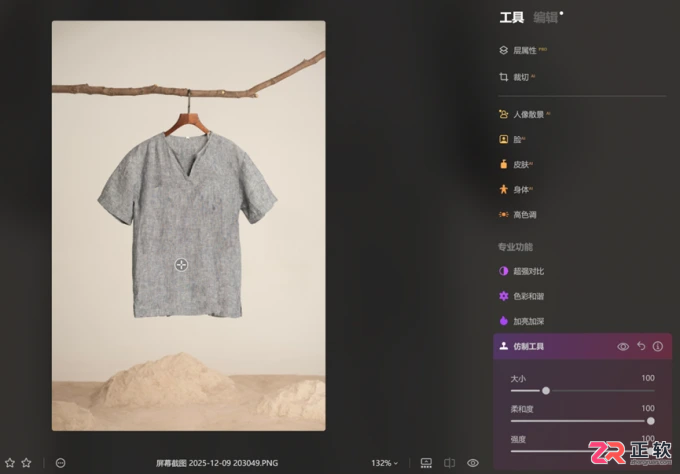Click the before/after compare icon

[449, 463]
